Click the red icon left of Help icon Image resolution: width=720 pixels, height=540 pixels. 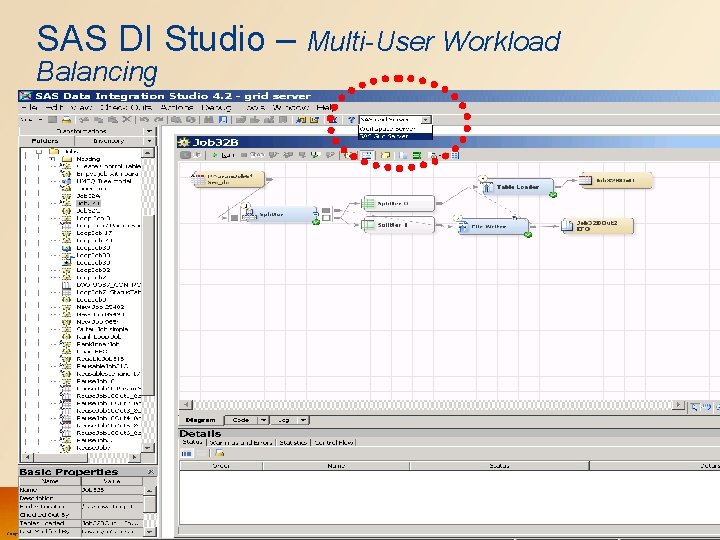click(332, 120)
